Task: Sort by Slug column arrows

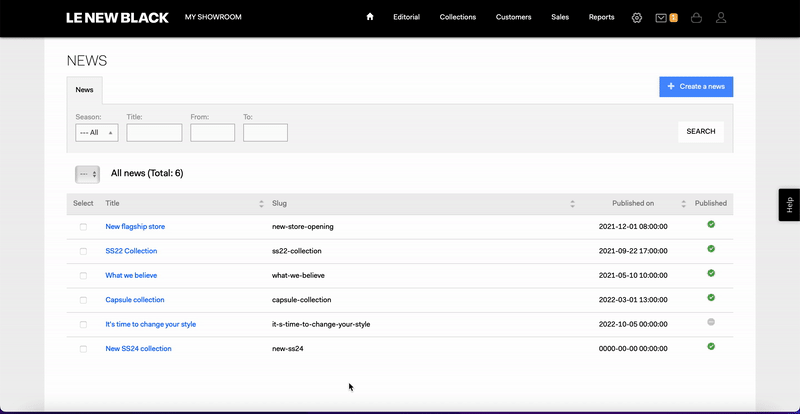Action: pos(572,204)
